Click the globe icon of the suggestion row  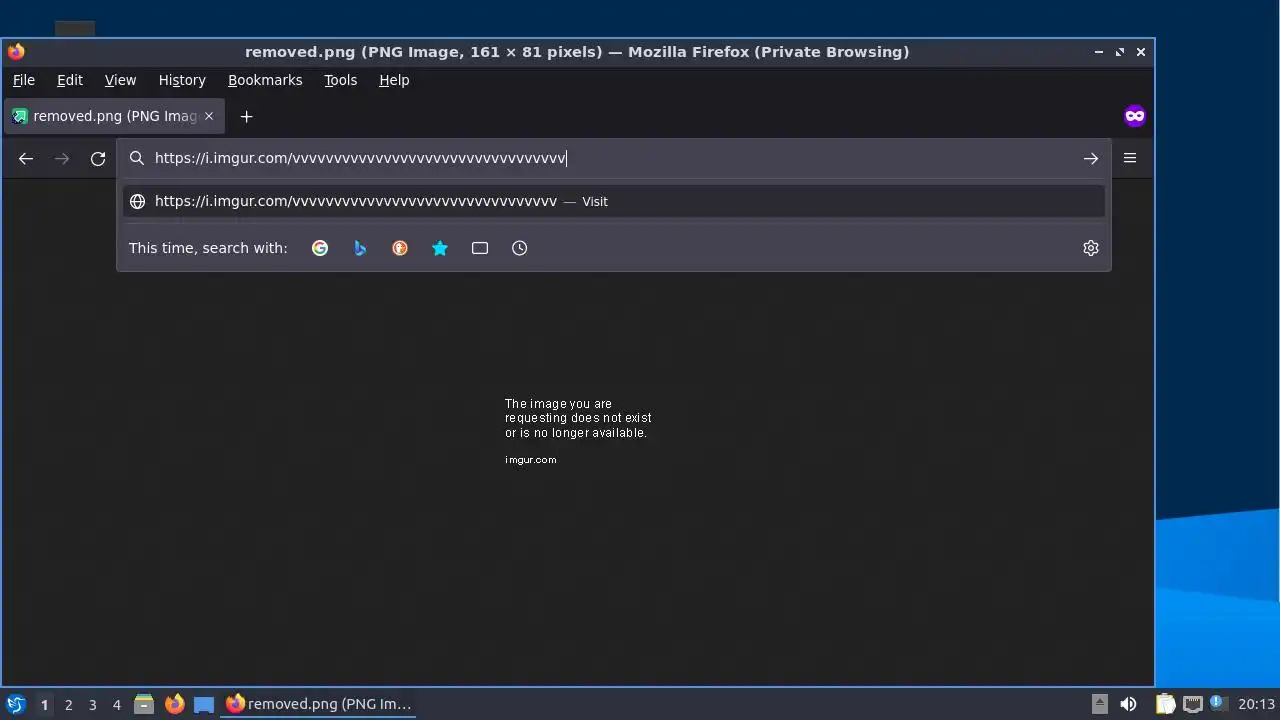point(138,201)
